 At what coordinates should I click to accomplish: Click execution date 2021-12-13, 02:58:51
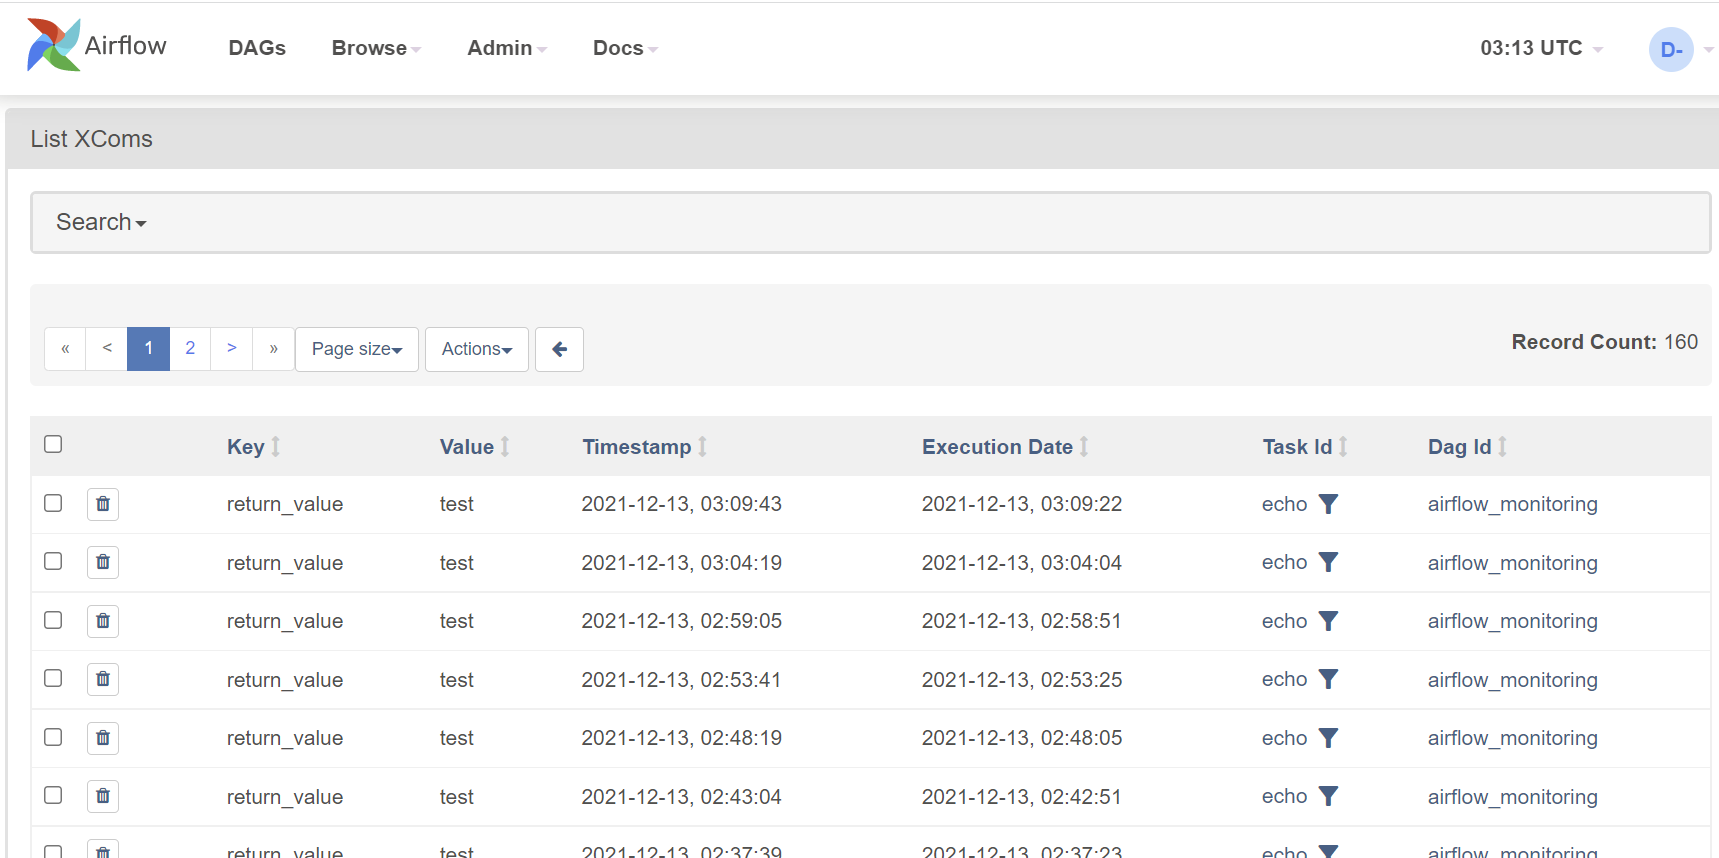(x=1022, y=621)
